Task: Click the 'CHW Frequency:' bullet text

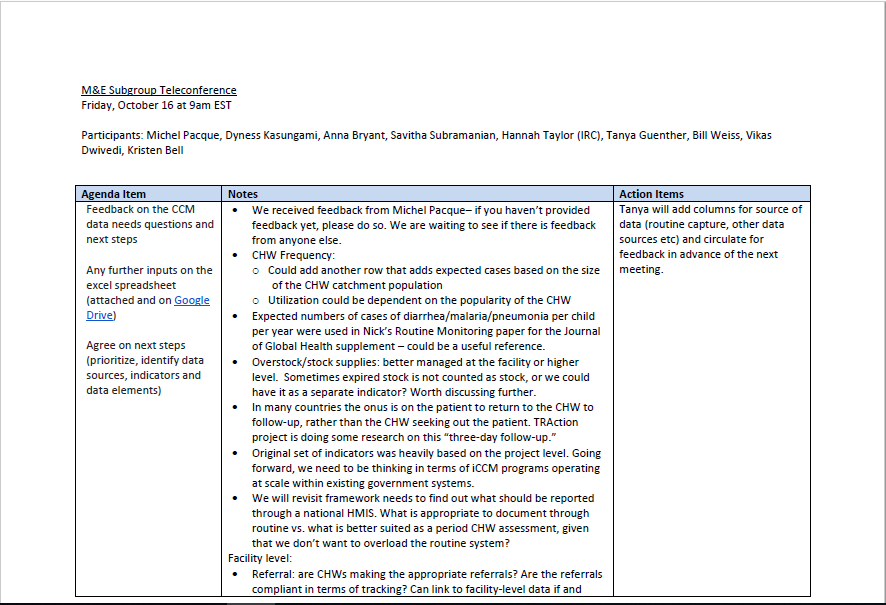Action: click(x=293, y=255)
